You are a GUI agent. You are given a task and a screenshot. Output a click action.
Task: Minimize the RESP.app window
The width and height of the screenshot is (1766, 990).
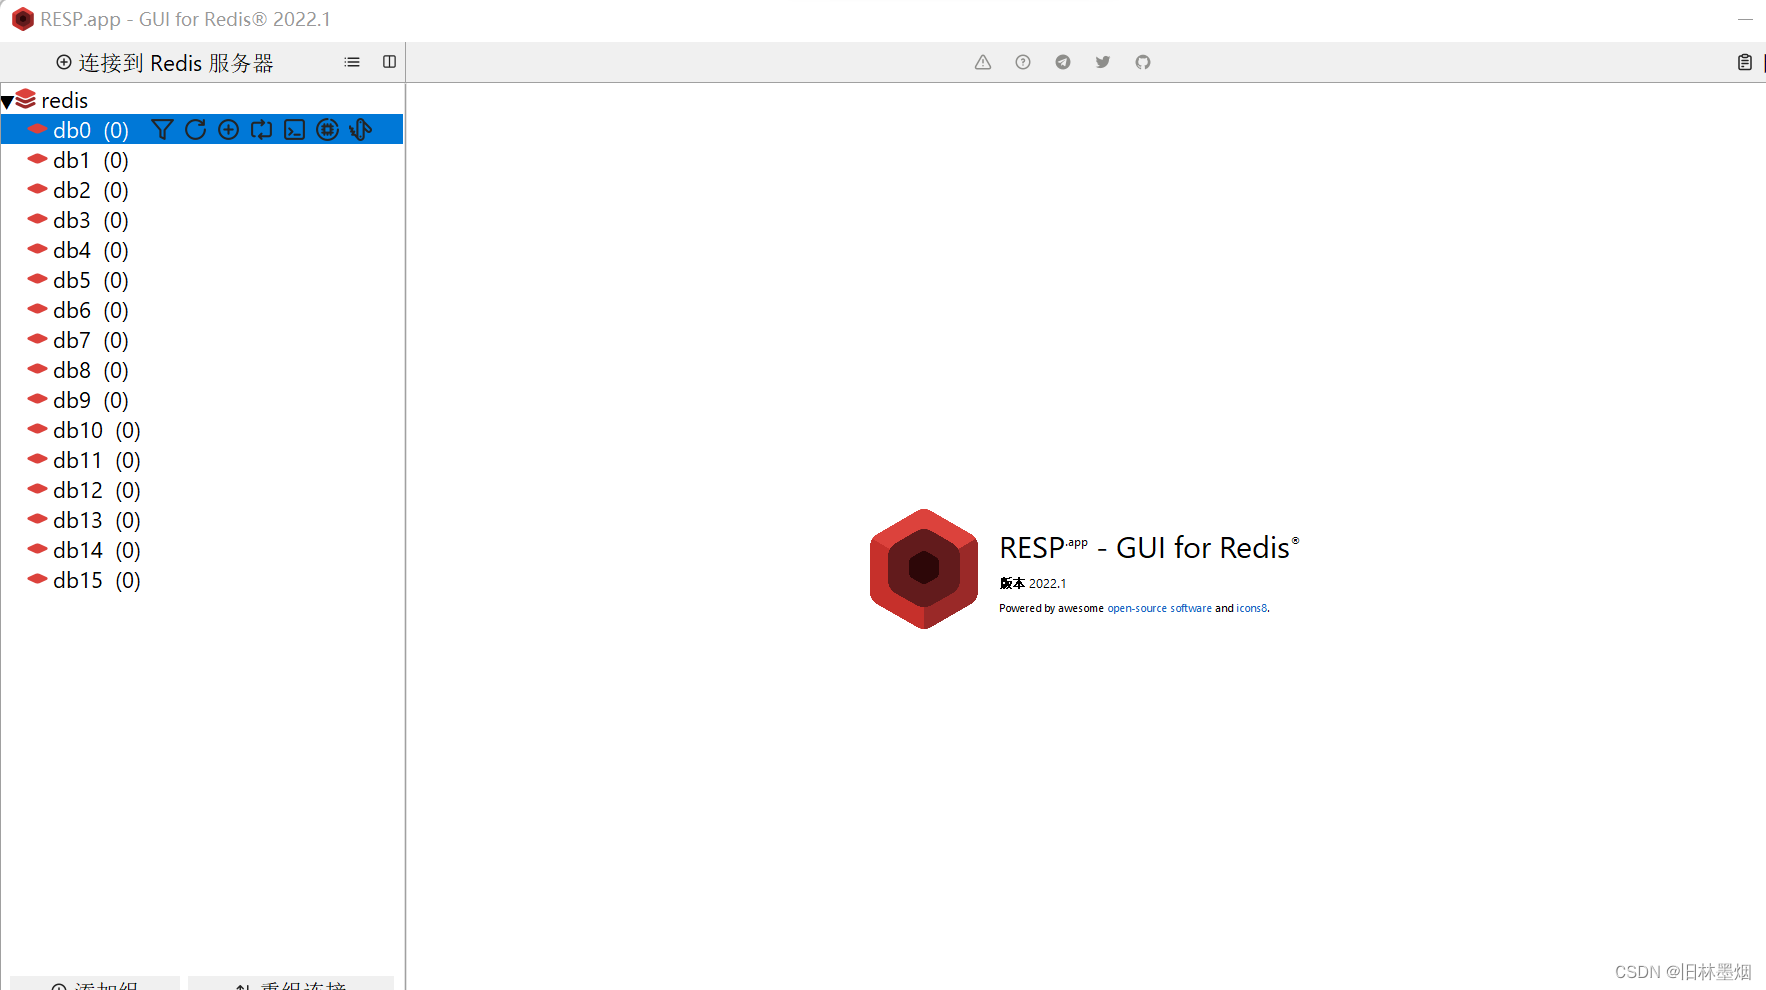pos(1745,19)
